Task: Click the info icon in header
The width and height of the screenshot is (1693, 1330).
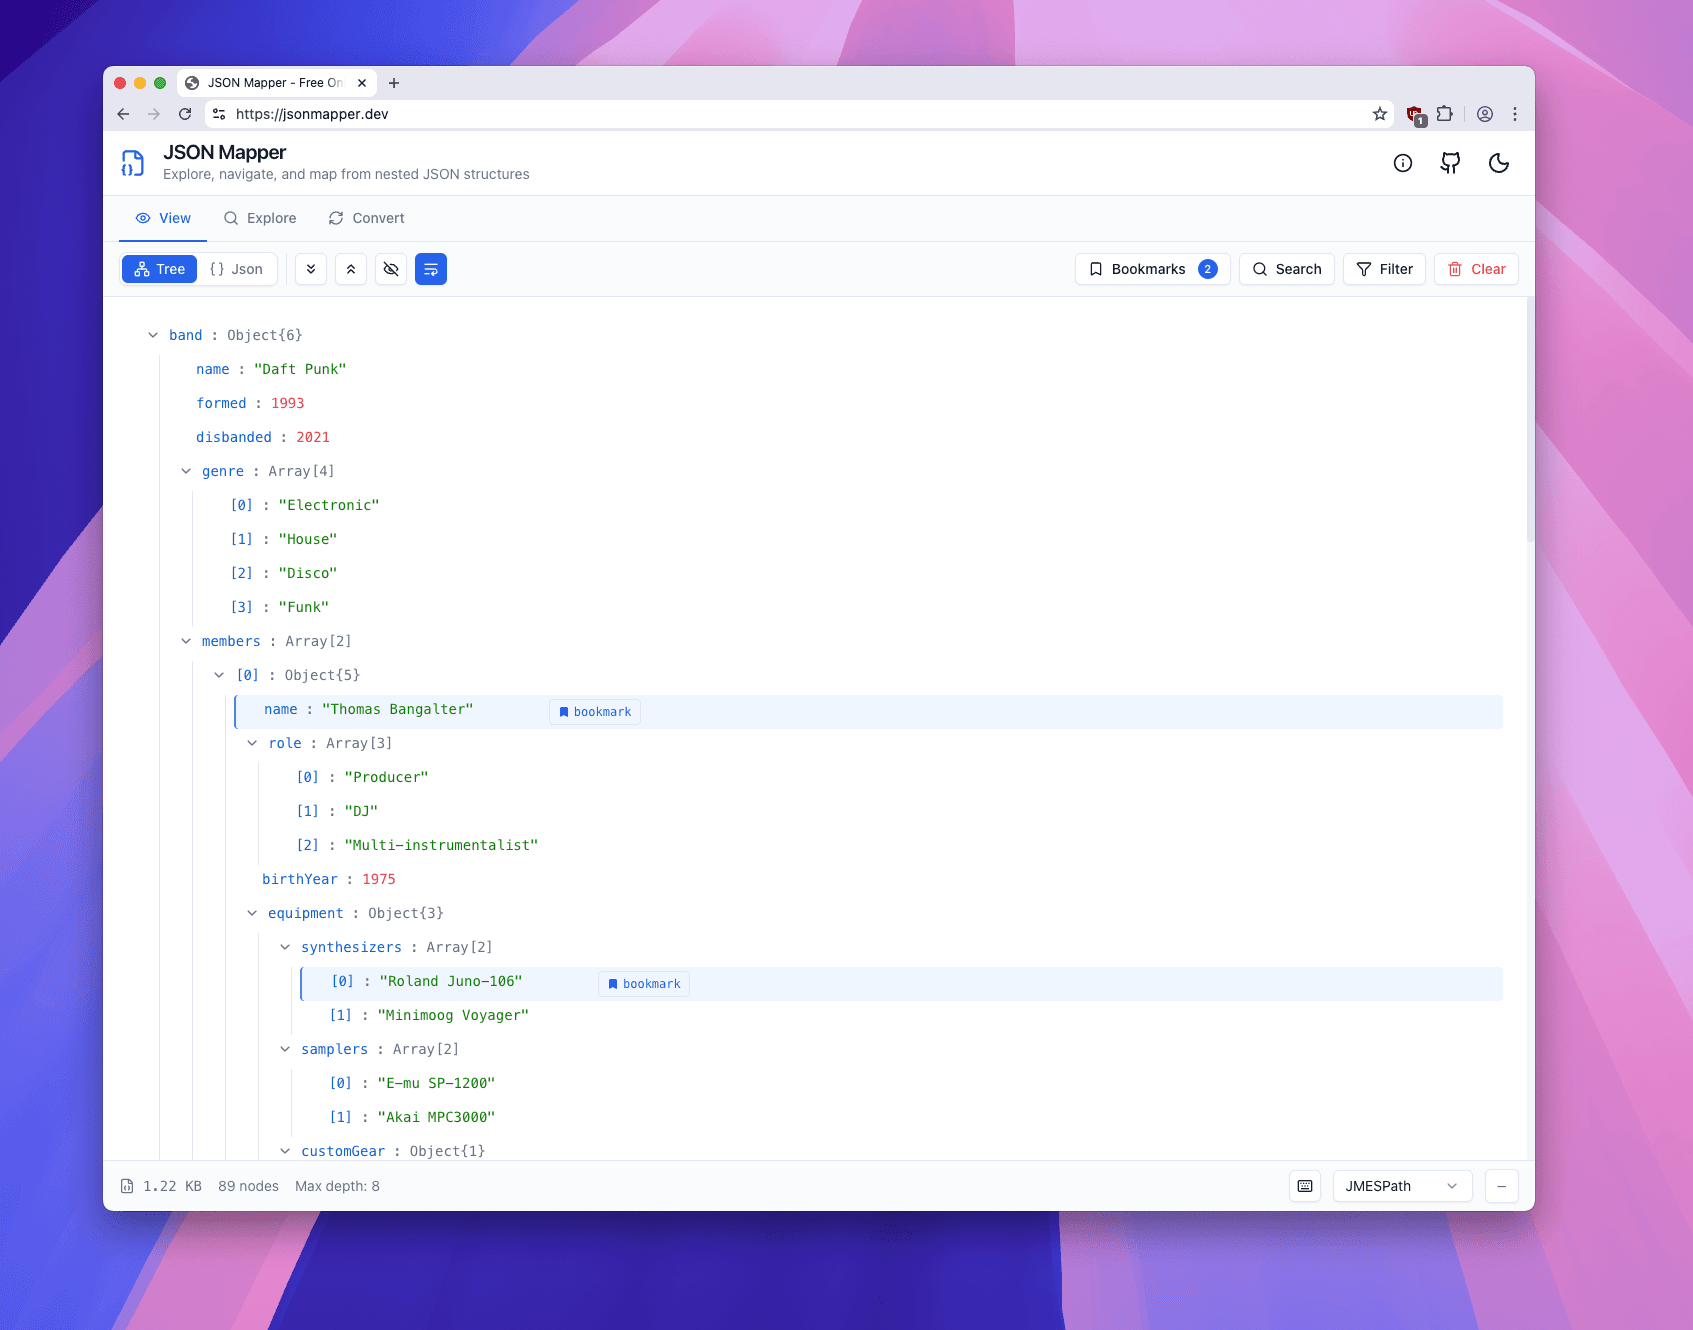Action: pos(1403,163)
